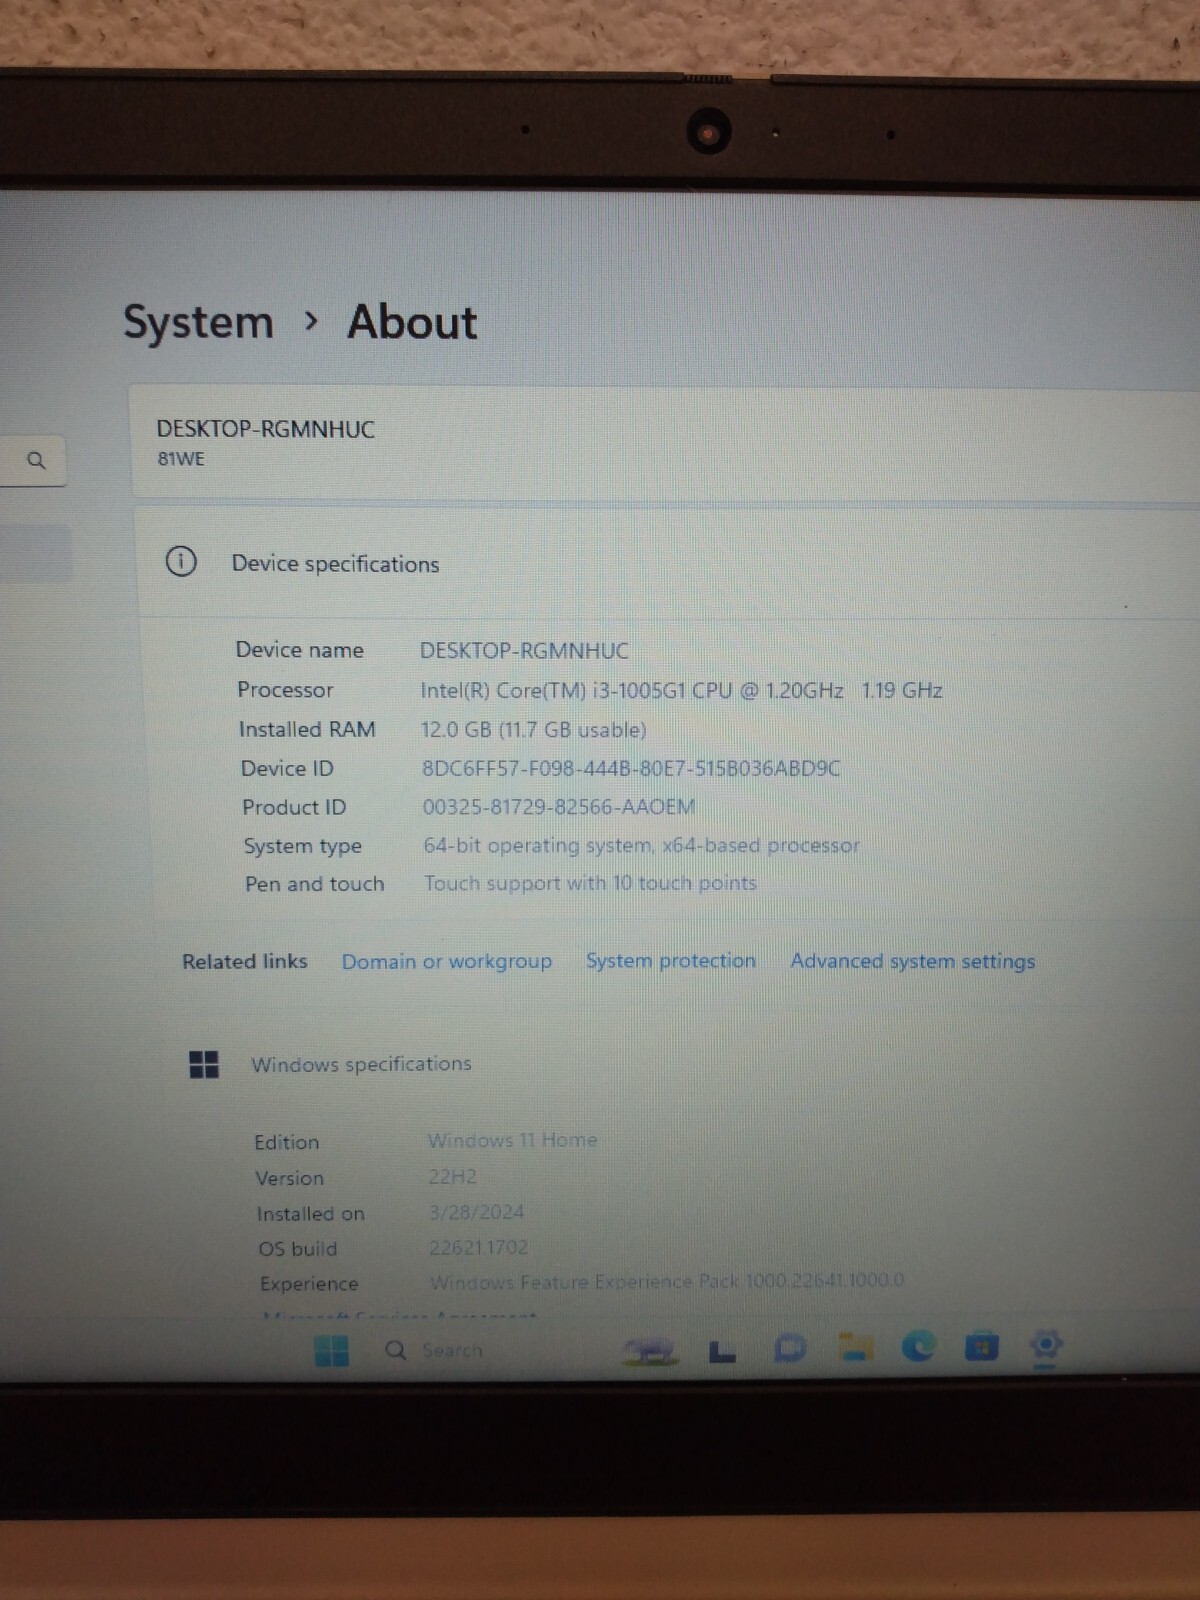Select the DESKTOP-RGMNHUC header card

point(665,442)
